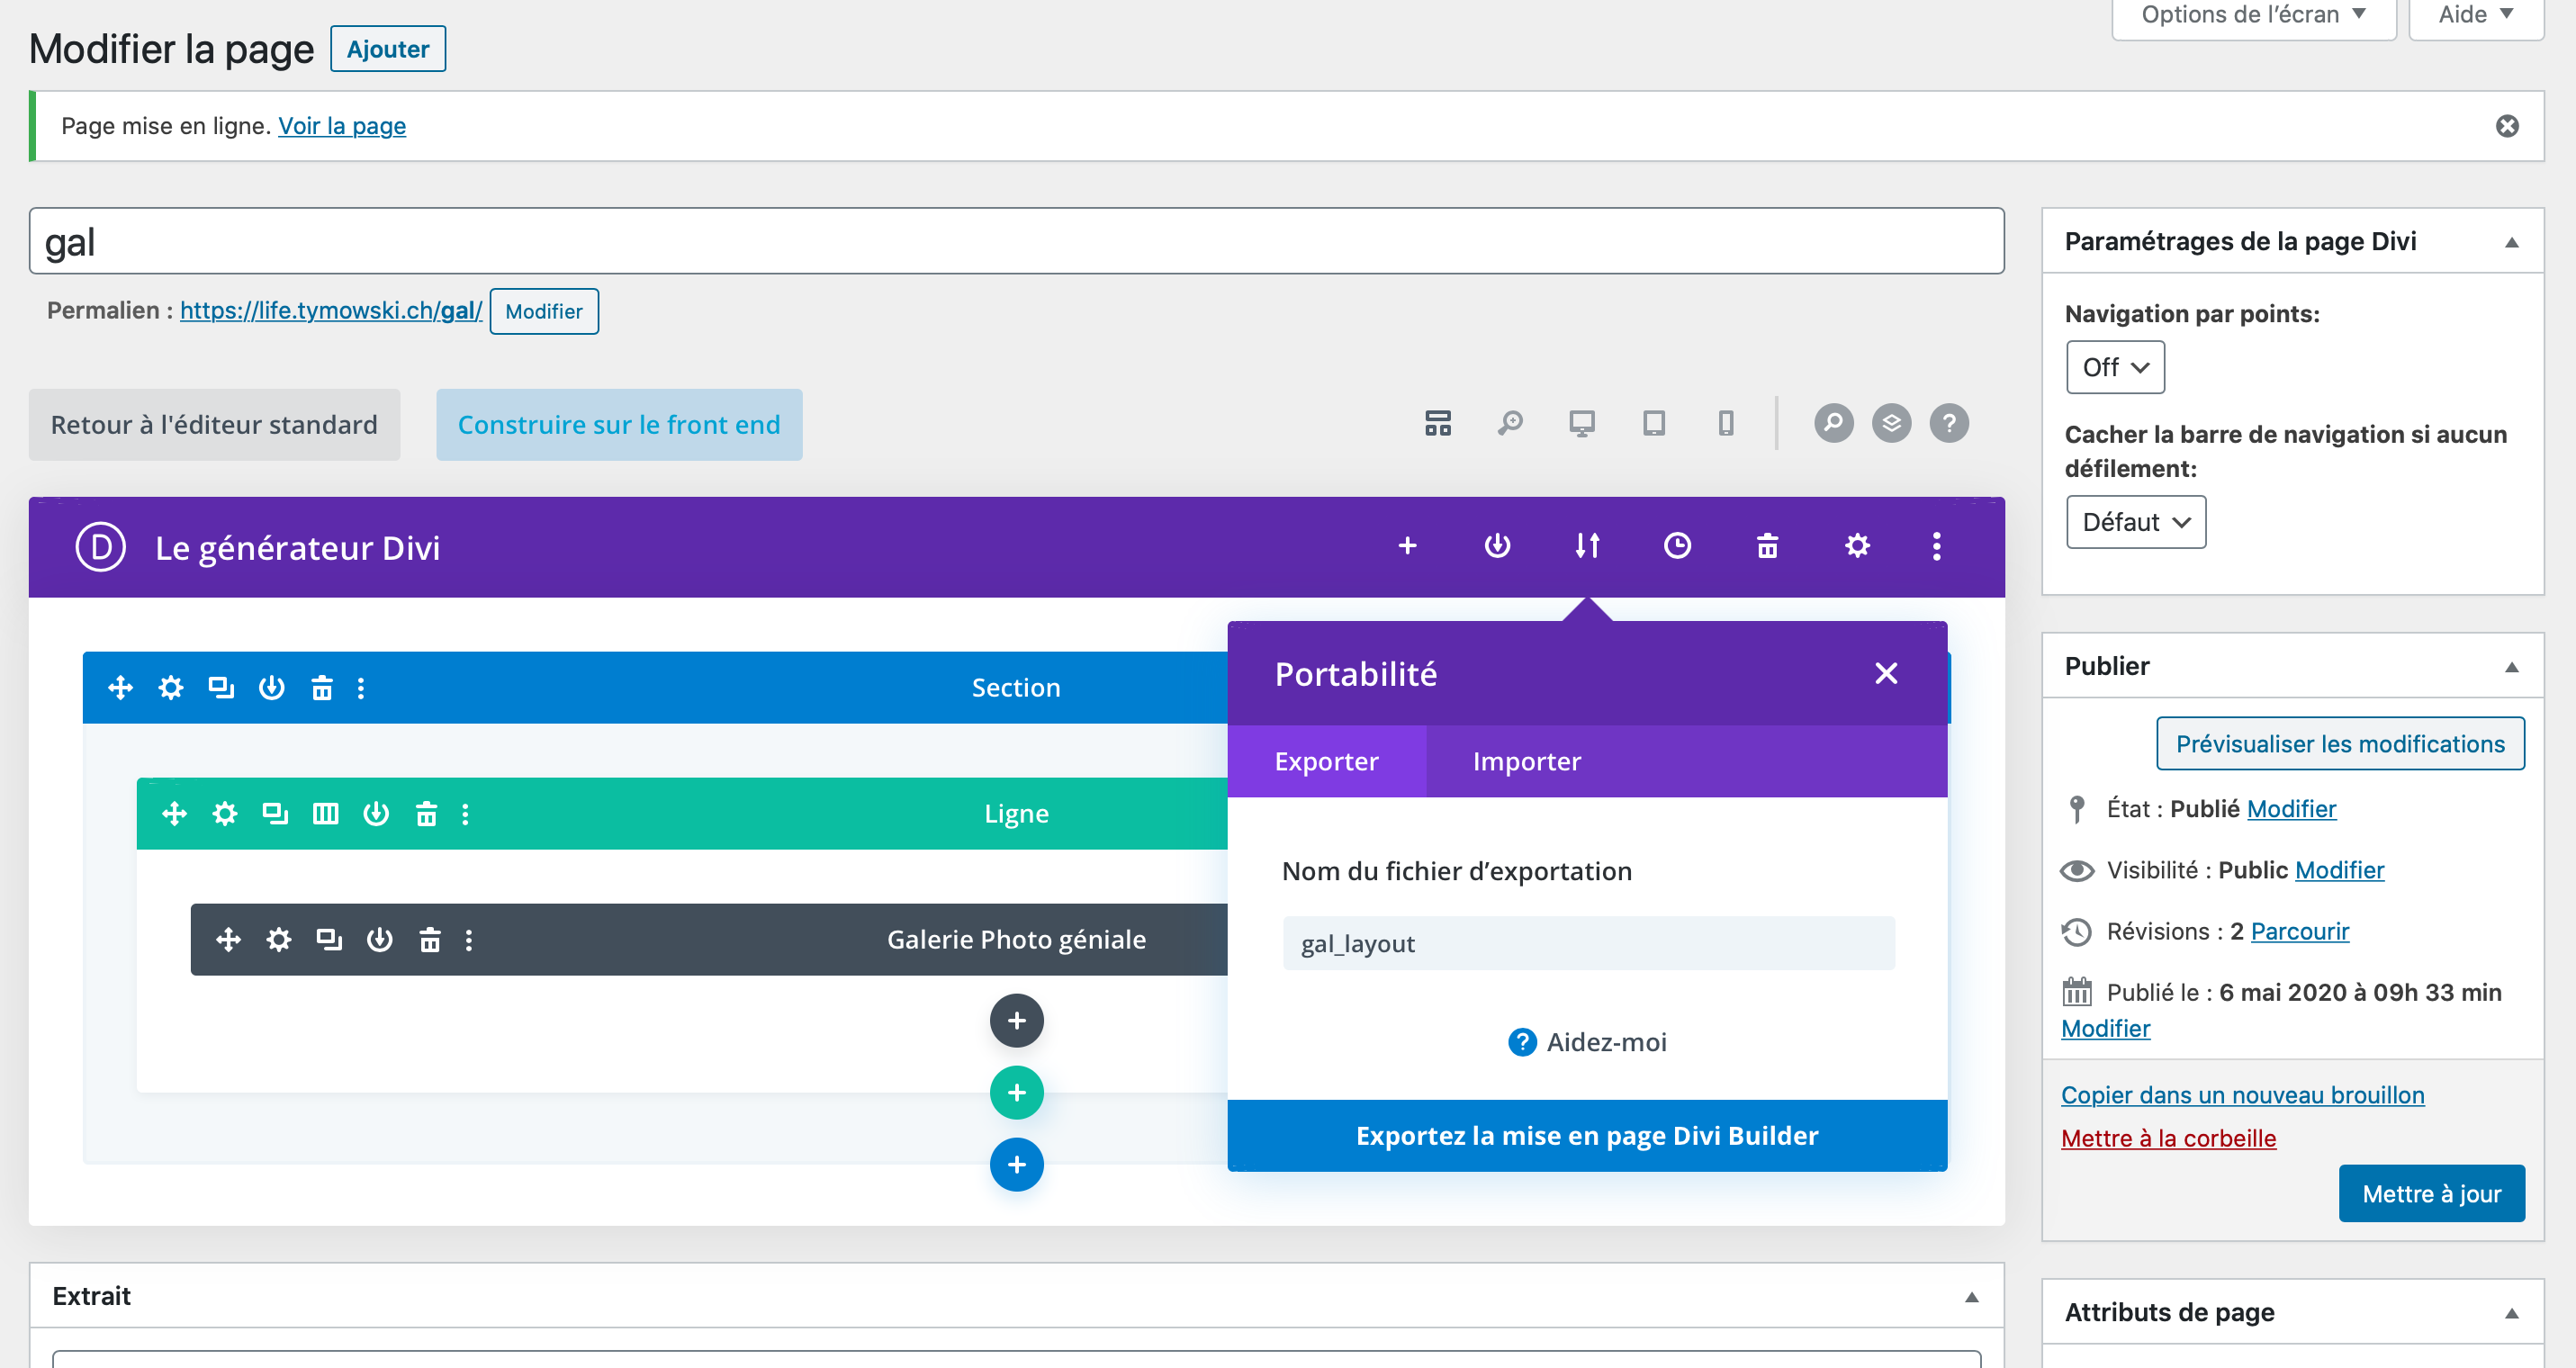
Task: Click the Divi builder clear layout trash icon
Action: (x=1767, y=546)
